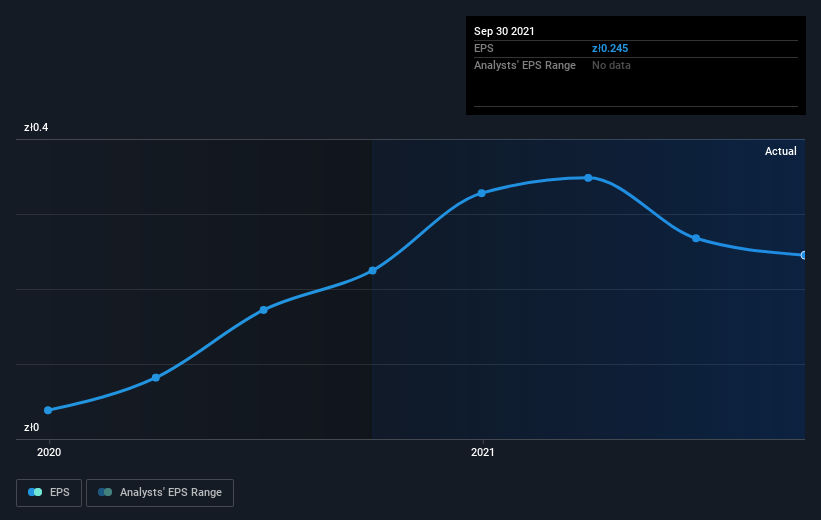Click the Actual region label
The width and height of the screenshot is (821, 520).
point(781,151)
